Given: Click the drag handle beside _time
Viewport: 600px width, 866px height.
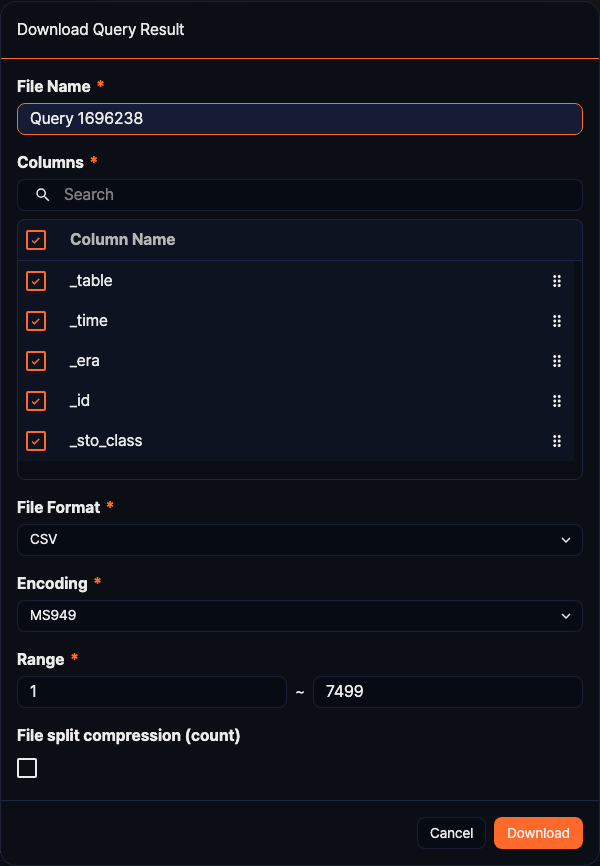Looking at the screenshot, I should 557,321.
